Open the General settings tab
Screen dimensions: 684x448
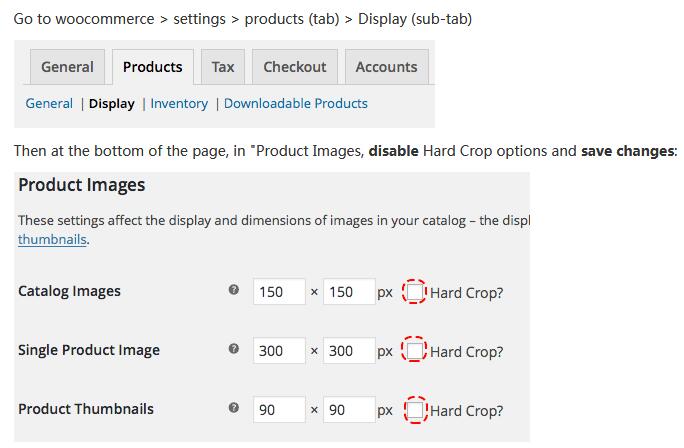[68, 67]
